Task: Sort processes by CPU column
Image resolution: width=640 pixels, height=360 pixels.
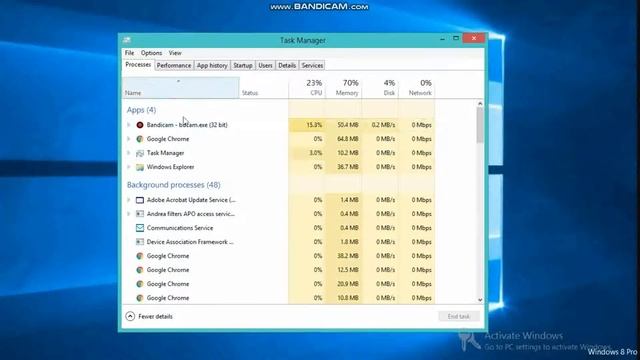Action: pos(307,88)
